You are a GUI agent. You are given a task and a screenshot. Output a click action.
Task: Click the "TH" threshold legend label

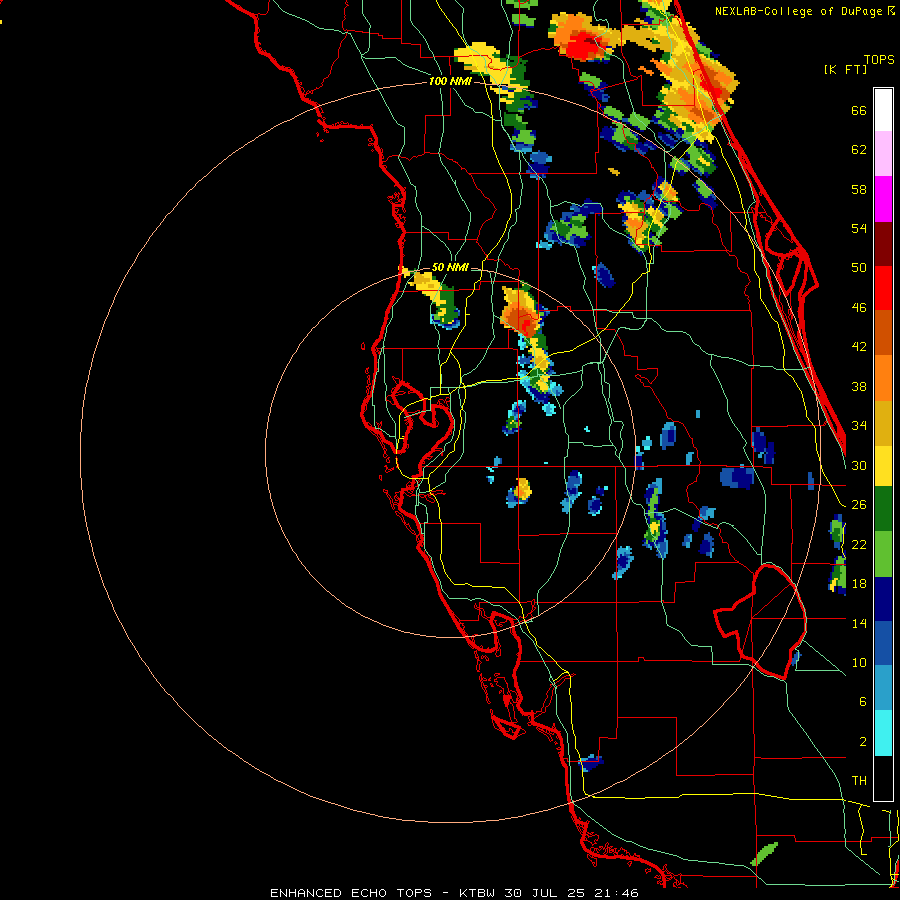(859, 781)
